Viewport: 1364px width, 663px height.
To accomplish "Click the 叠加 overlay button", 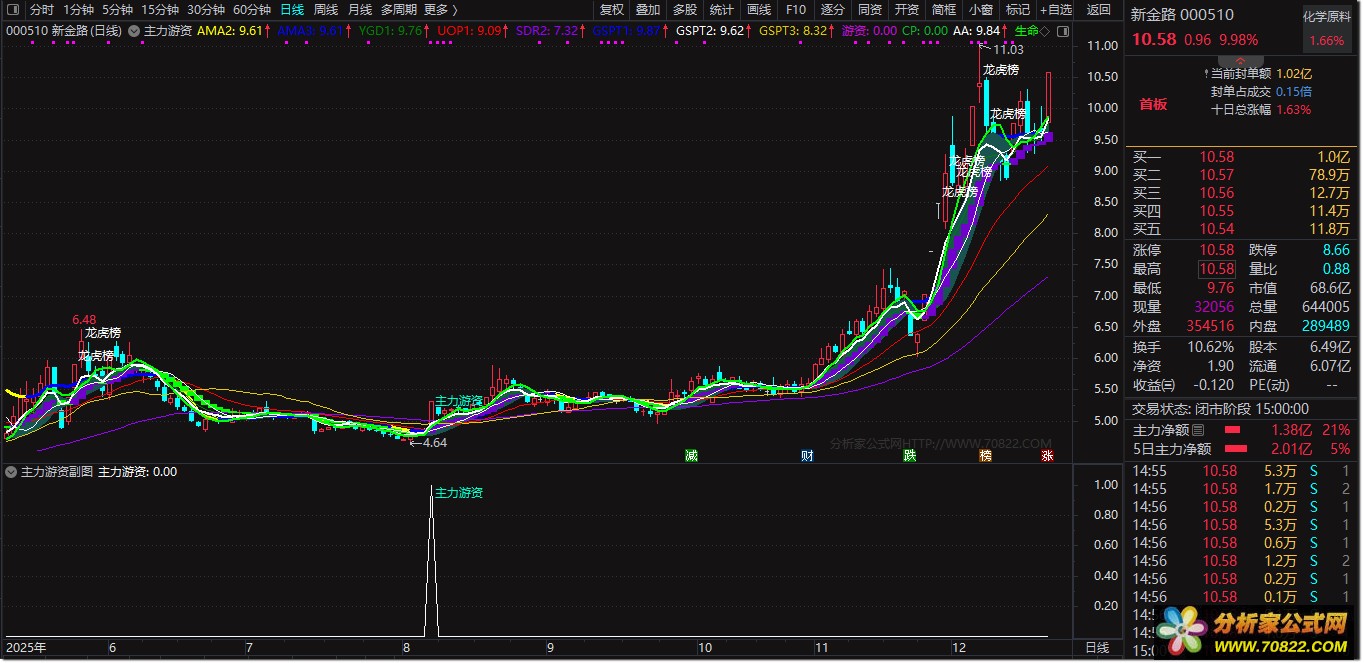I will point(648,9).
